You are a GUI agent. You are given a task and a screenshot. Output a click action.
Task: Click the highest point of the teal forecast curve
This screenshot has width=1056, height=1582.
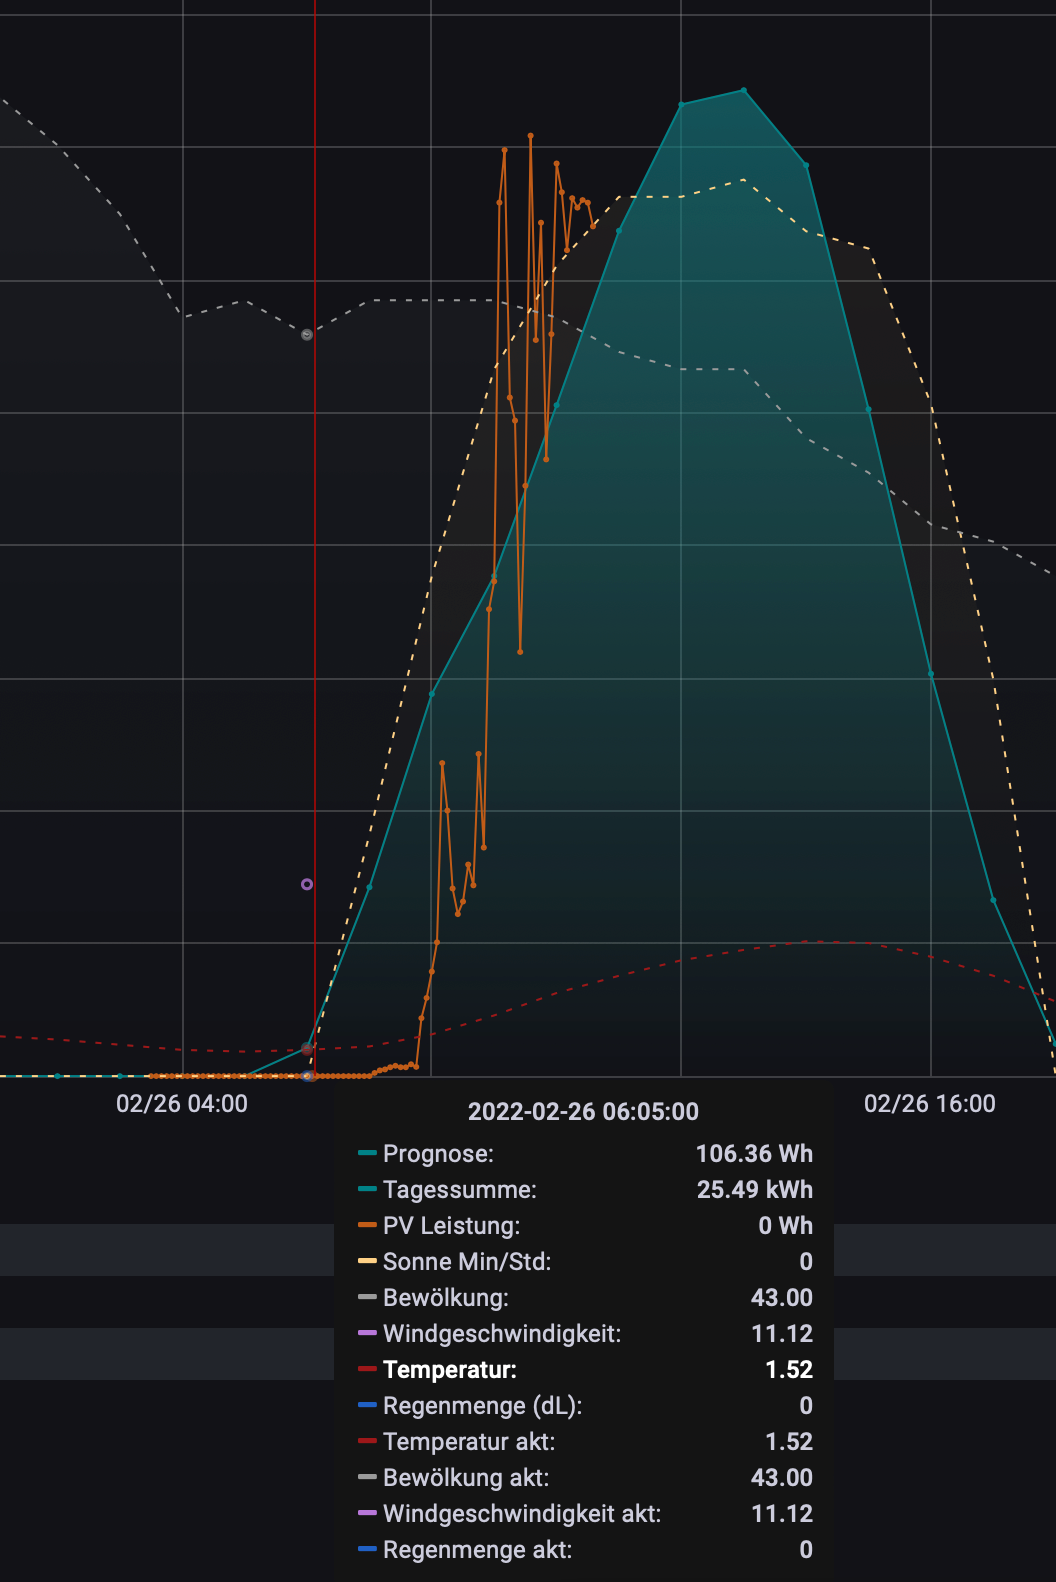click(x=744, y=91)
